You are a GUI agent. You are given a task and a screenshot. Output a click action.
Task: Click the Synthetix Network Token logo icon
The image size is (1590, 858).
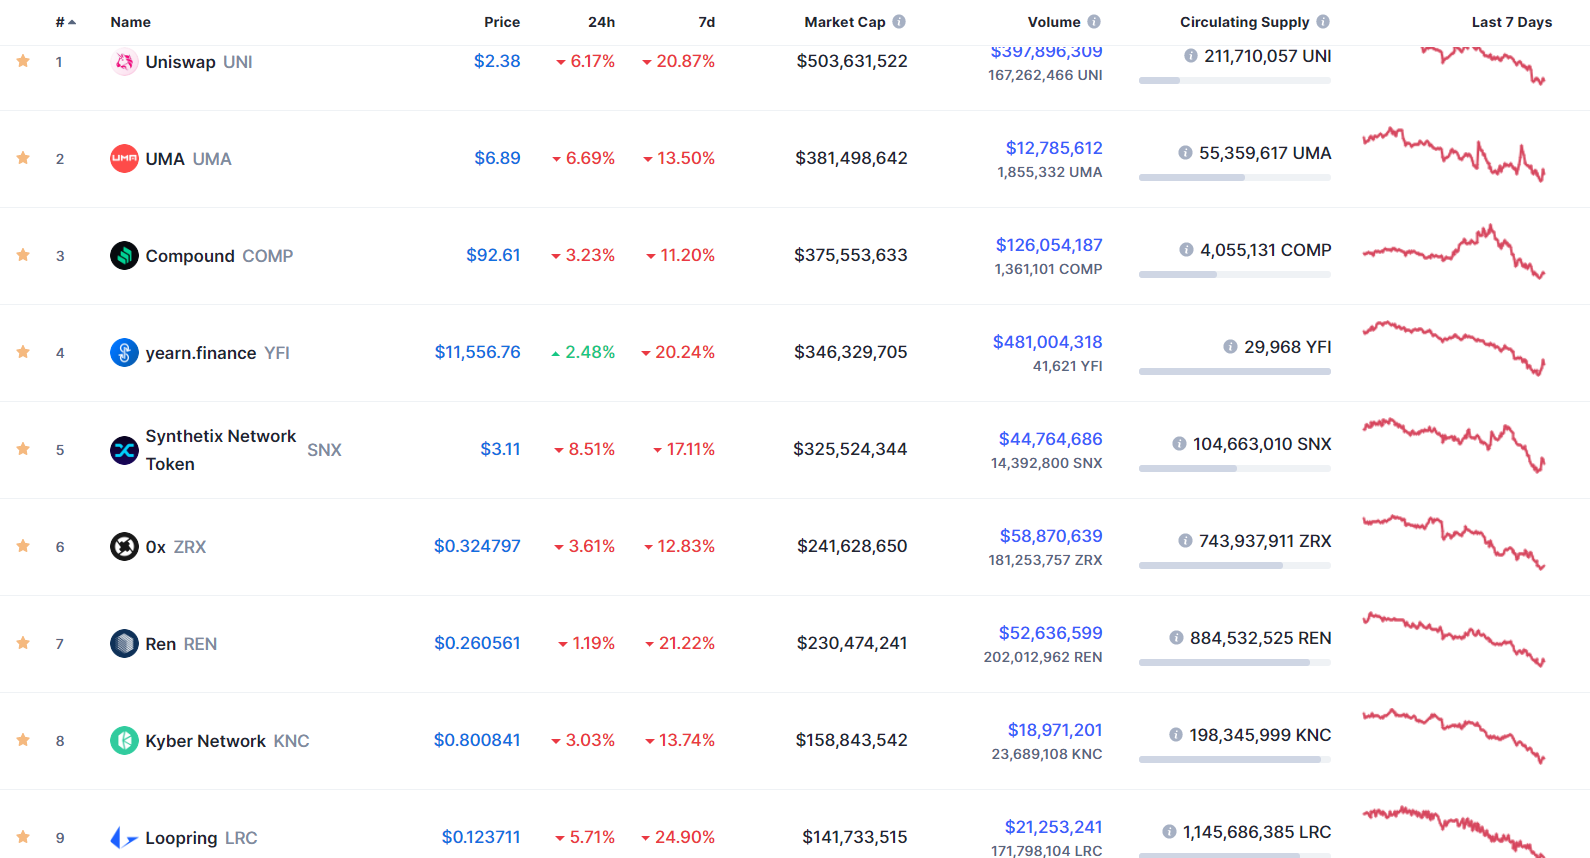coord(124,450)
